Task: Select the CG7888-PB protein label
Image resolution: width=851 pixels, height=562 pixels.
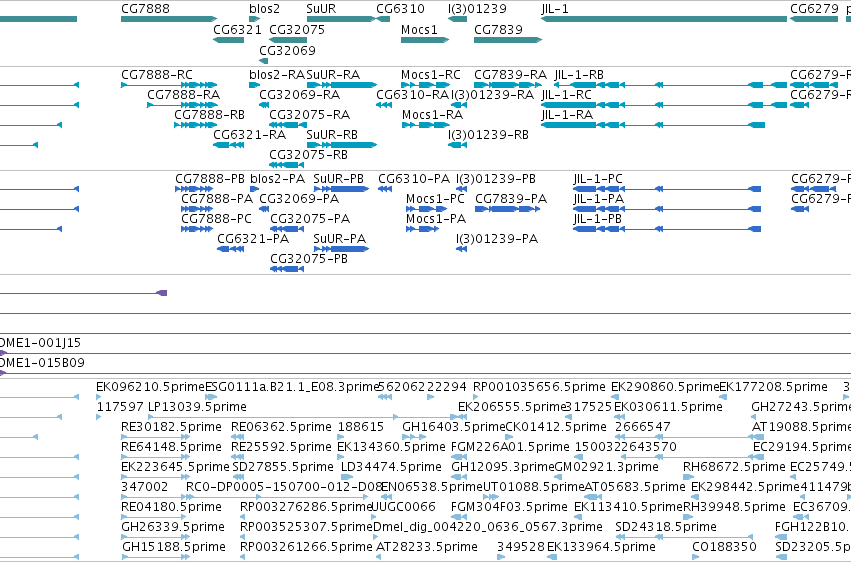Action: click(210, 178)
